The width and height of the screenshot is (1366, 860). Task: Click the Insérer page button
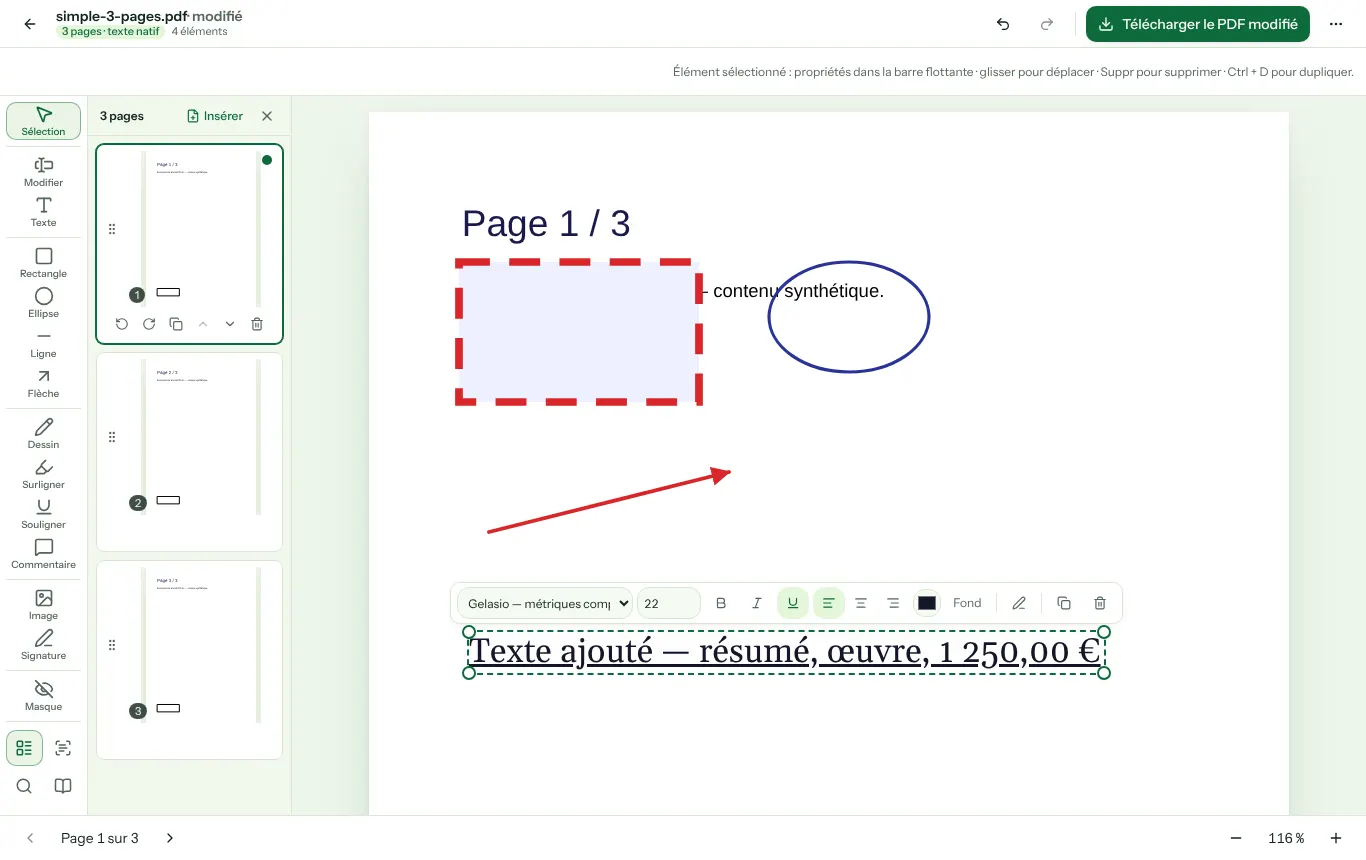pos(215,116)
